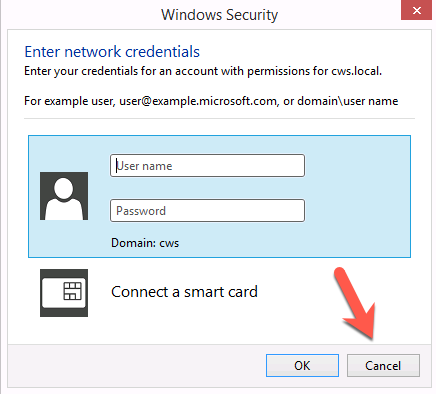Click the For example user text
Image resolution: width=436 pixels, height=394 pixels.
click(69, 101)
